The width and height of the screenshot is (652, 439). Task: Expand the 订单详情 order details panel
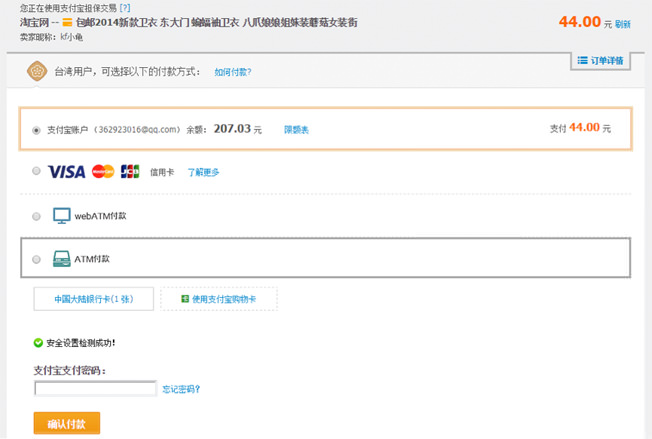pos(601,61)
